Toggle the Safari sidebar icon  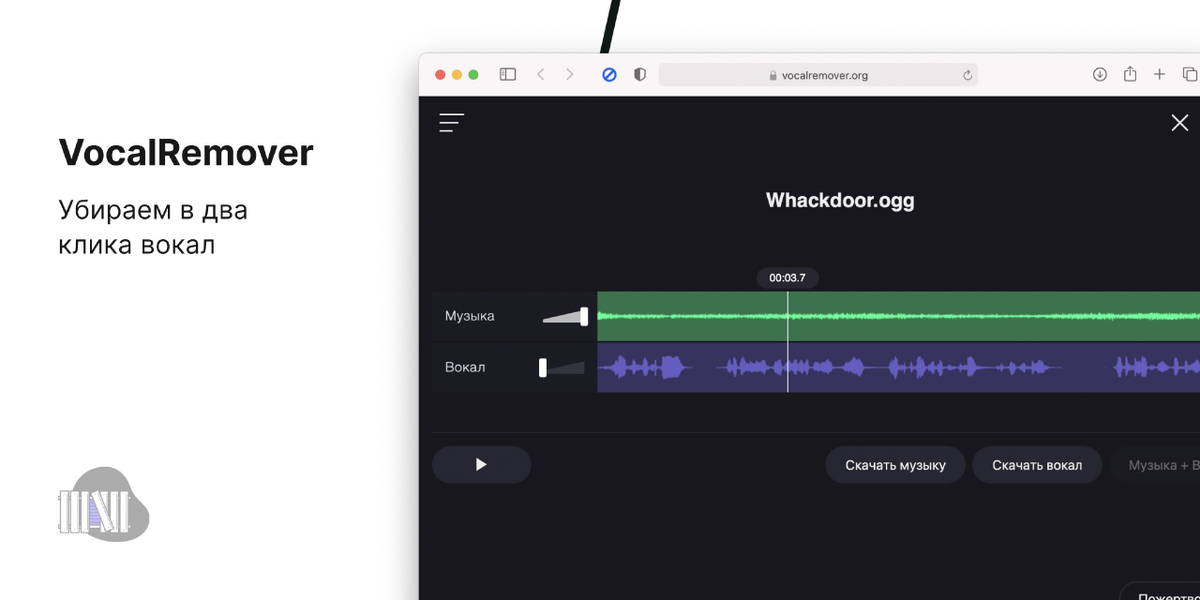pyautogui.click(x=508, y=74)
